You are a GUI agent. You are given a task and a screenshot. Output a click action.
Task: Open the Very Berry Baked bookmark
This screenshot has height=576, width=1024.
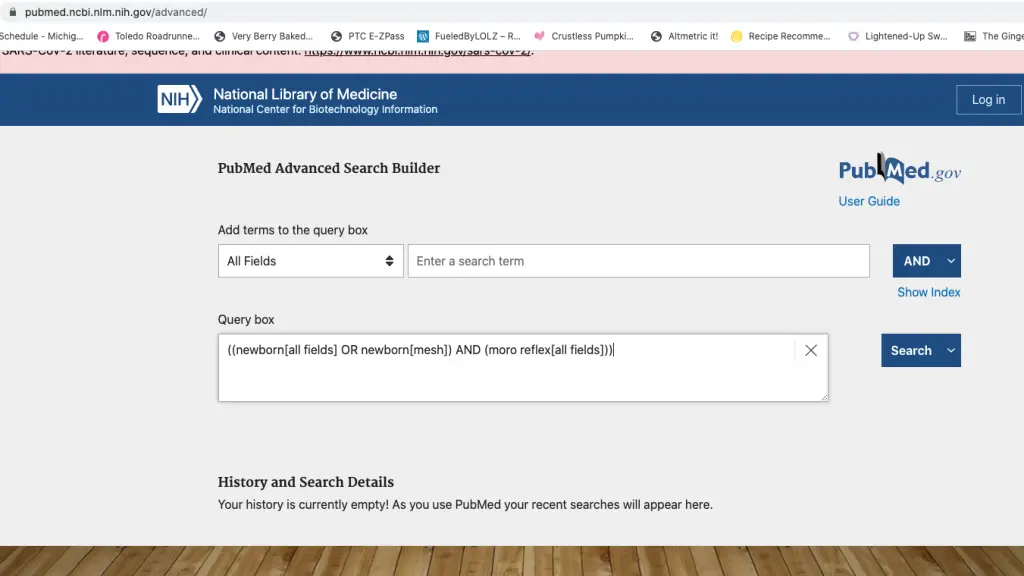[x=264, y=37]
